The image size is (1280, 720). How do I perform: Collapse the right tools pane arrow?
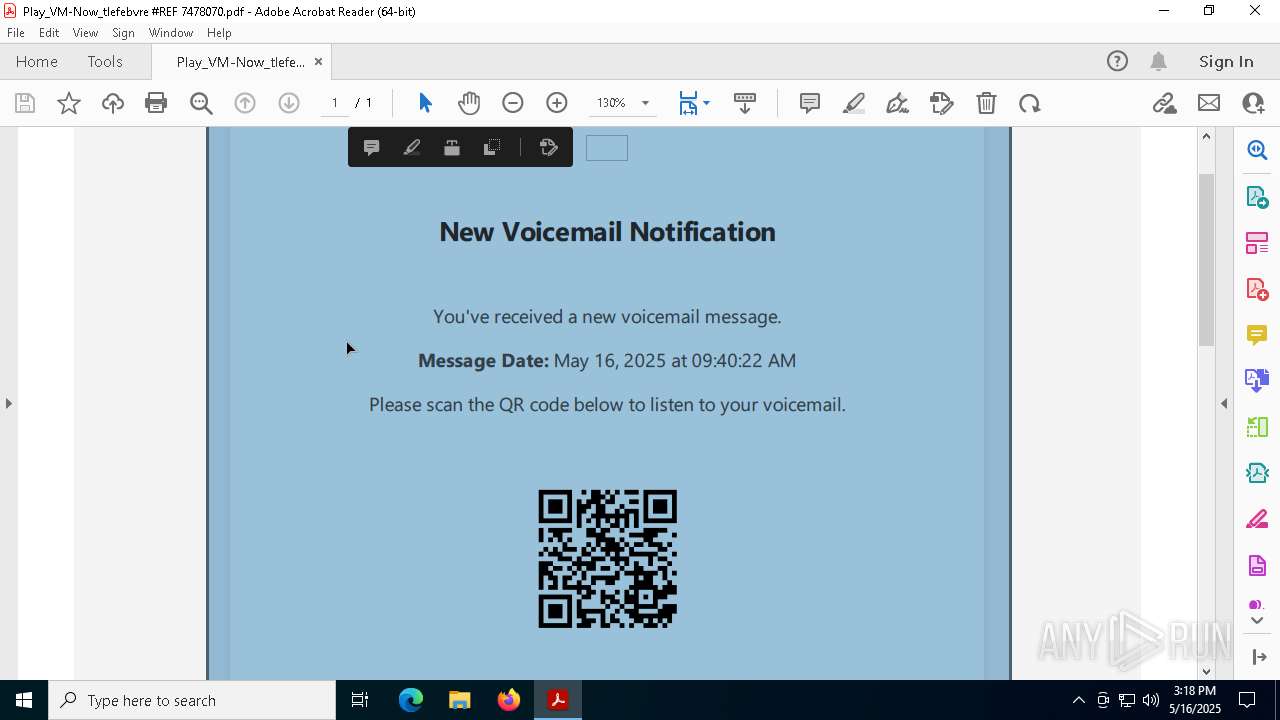1224,403
